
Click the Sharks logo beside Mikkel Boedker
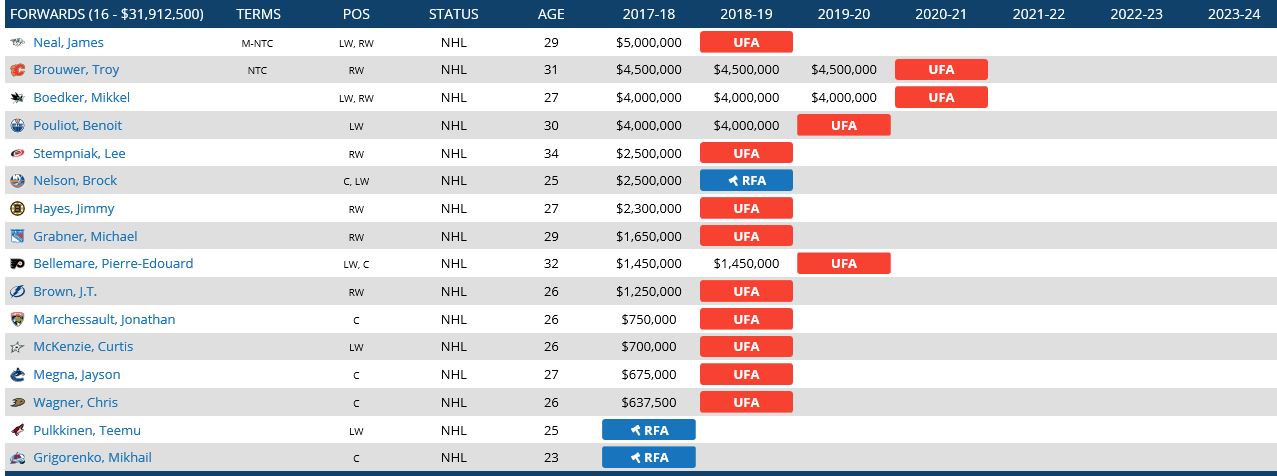coord(17,98)
